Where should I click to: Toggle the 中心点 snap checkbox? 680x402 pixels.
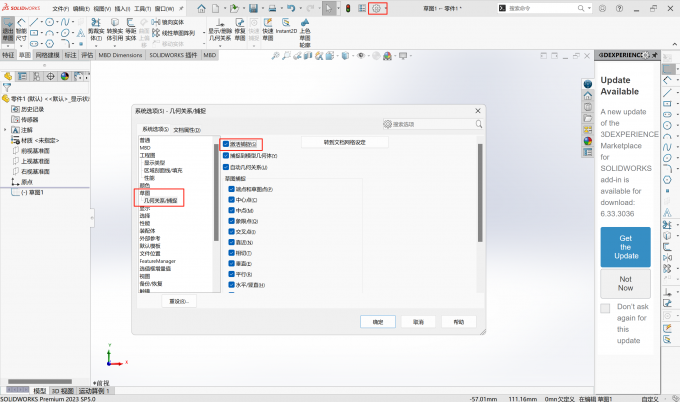tap(232, 200)
